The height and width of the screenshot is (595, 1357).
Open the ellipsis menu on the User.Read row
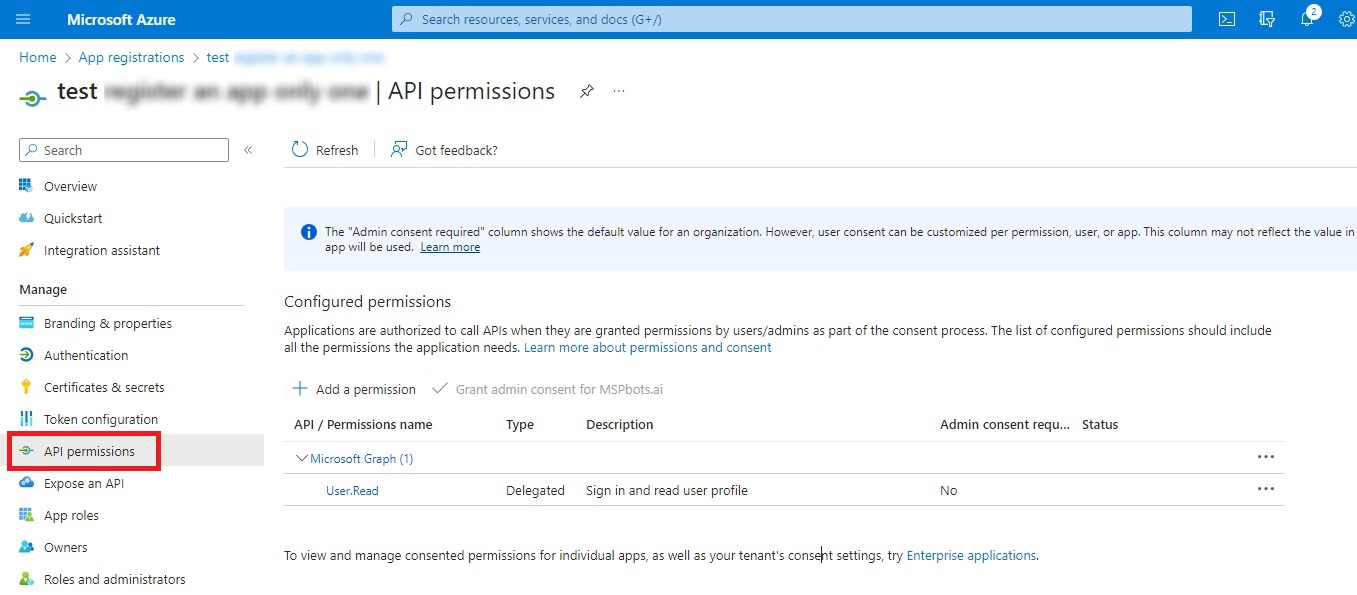point(1266,488)
